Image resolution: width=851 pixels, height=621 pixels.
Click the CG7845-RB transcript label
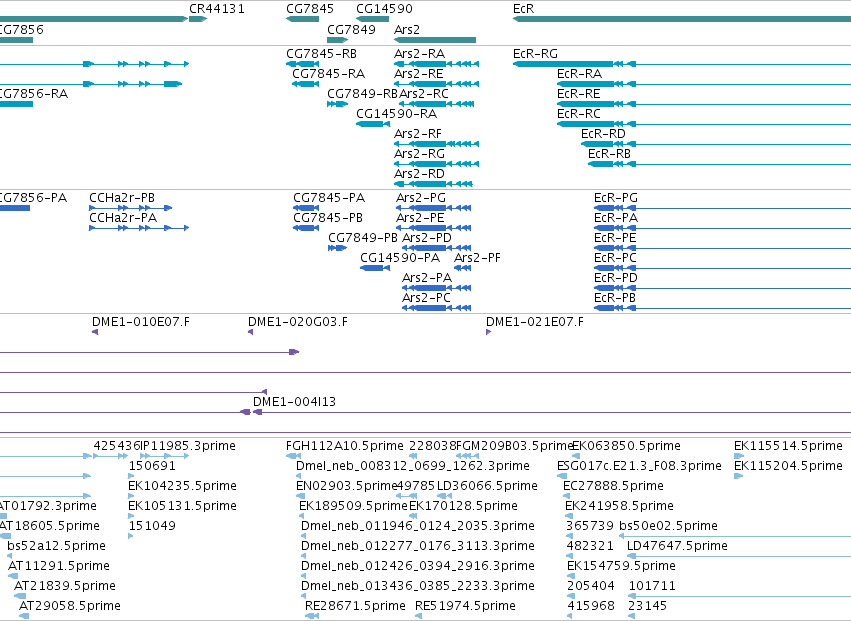tap(321, 54)
